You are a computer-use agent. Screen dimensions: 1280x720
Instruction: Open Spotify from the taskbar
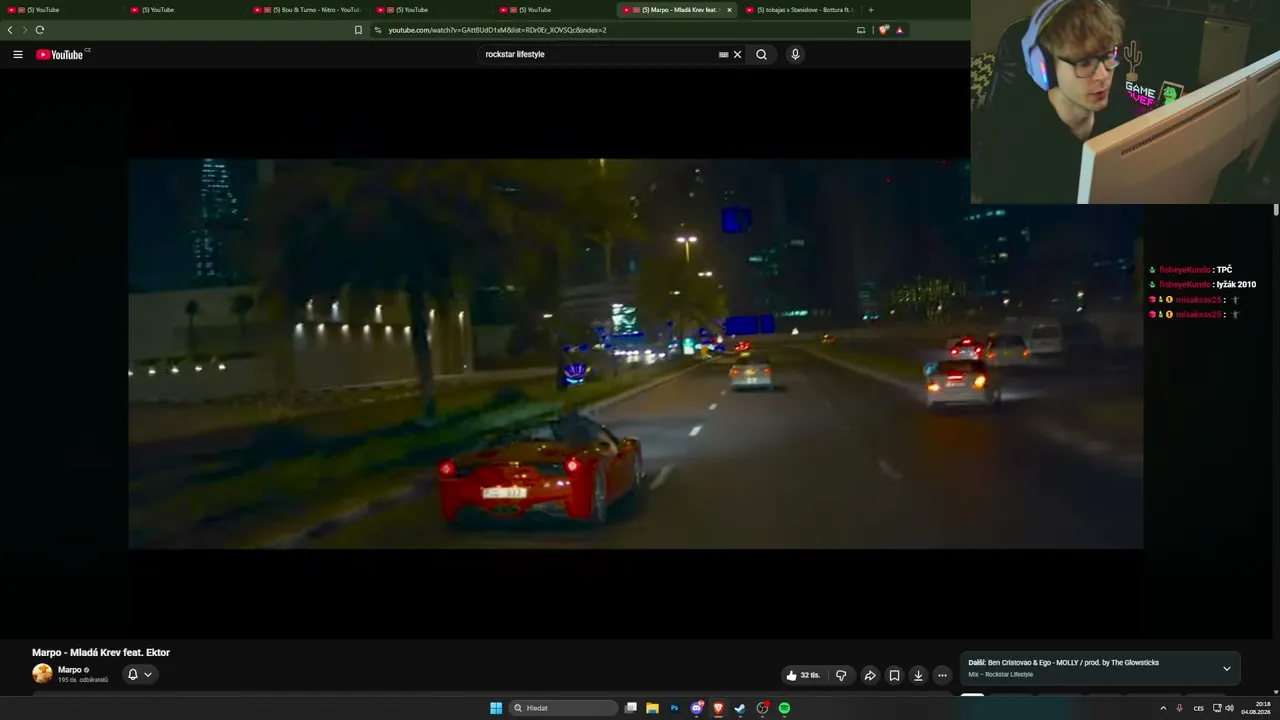click(x=784, y=708)
